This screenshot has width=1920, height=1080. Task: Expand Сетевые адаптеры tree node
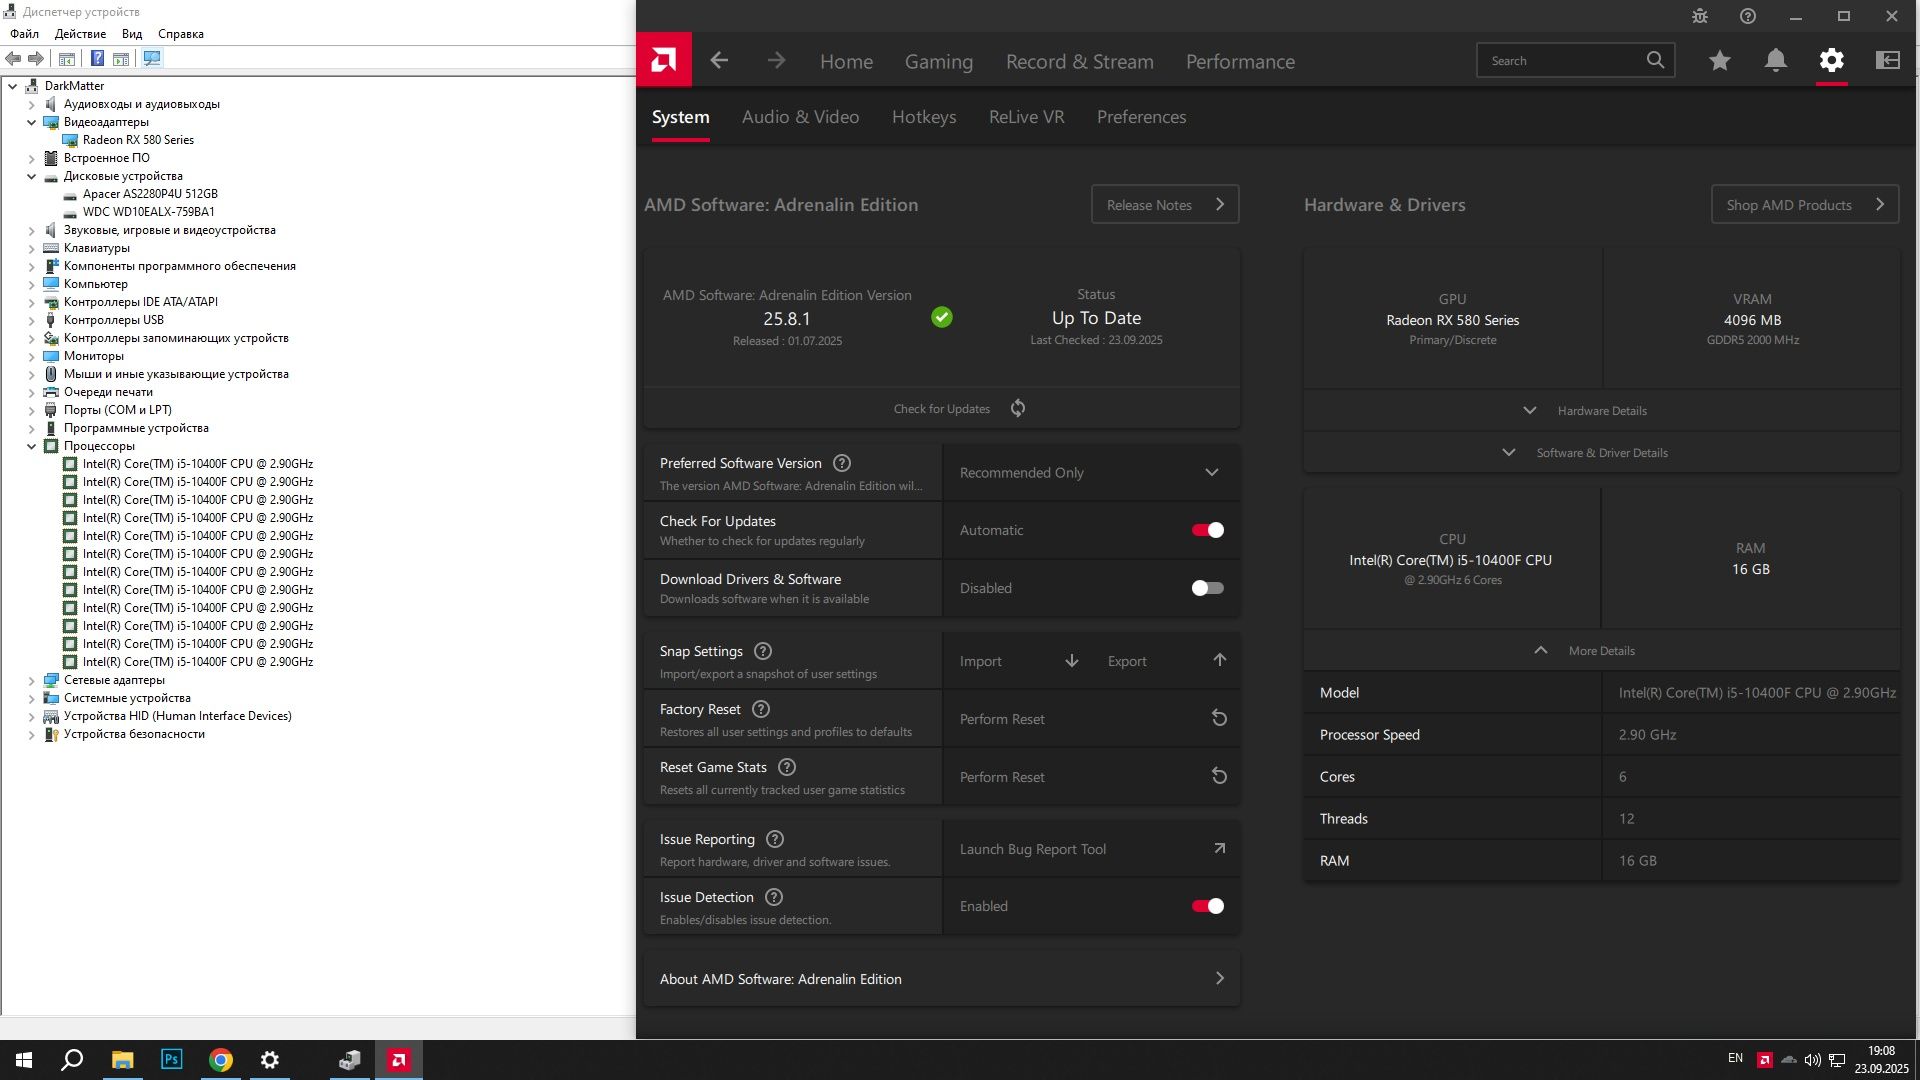pos(31,680)
